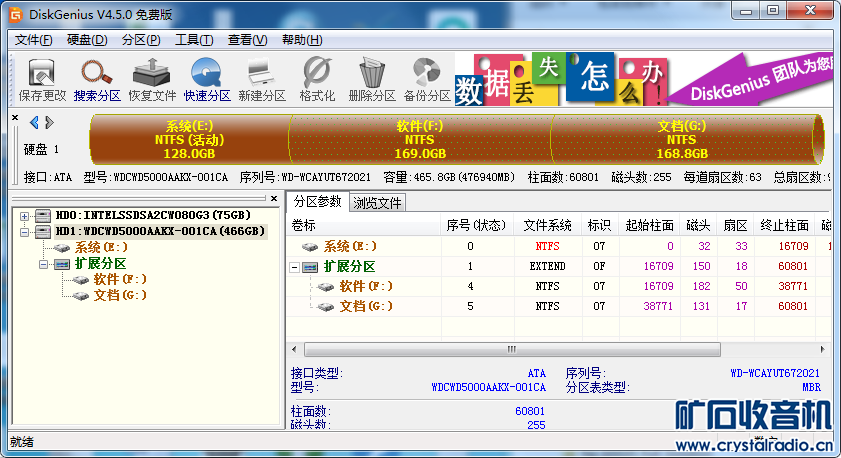Screen dimensions: 841x458
Task: Click the 软件(F:) icon in partition table
Action: click(326, 287)
